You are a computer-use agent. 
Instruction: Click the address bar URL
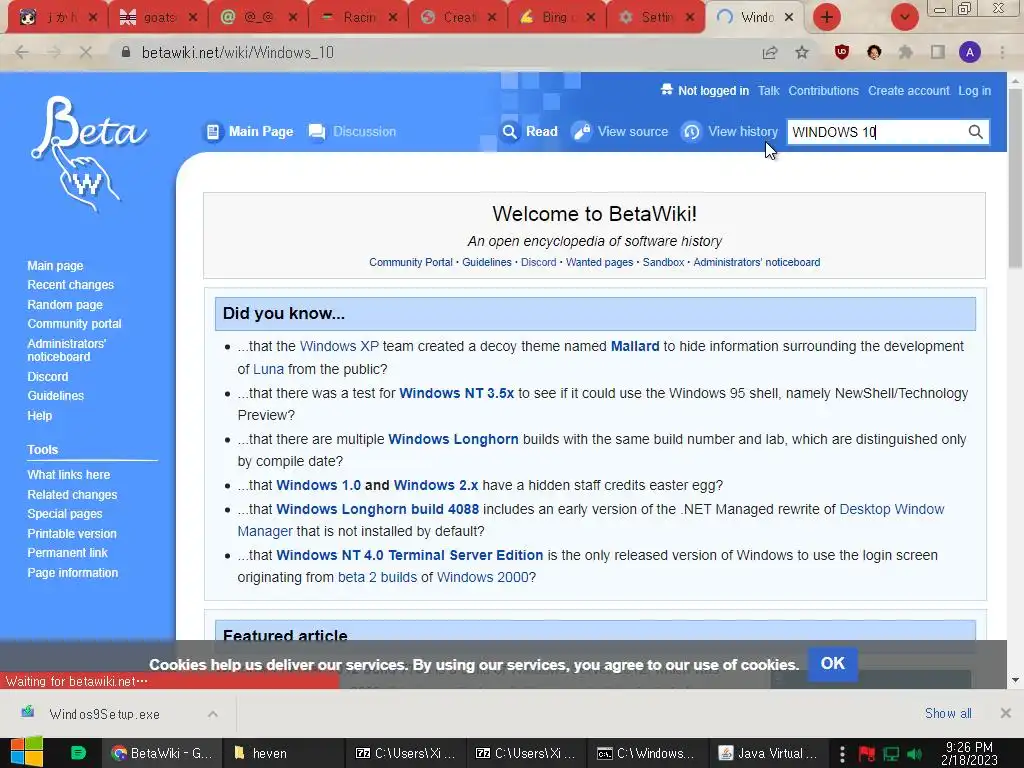click(238, 52)
